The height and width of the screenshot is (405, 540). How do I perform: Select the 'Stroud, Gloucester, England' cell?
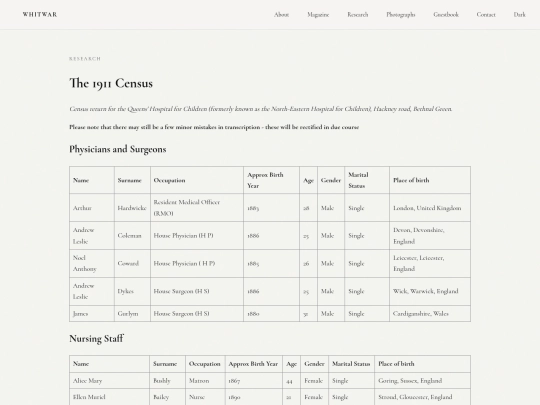point(423,397)
